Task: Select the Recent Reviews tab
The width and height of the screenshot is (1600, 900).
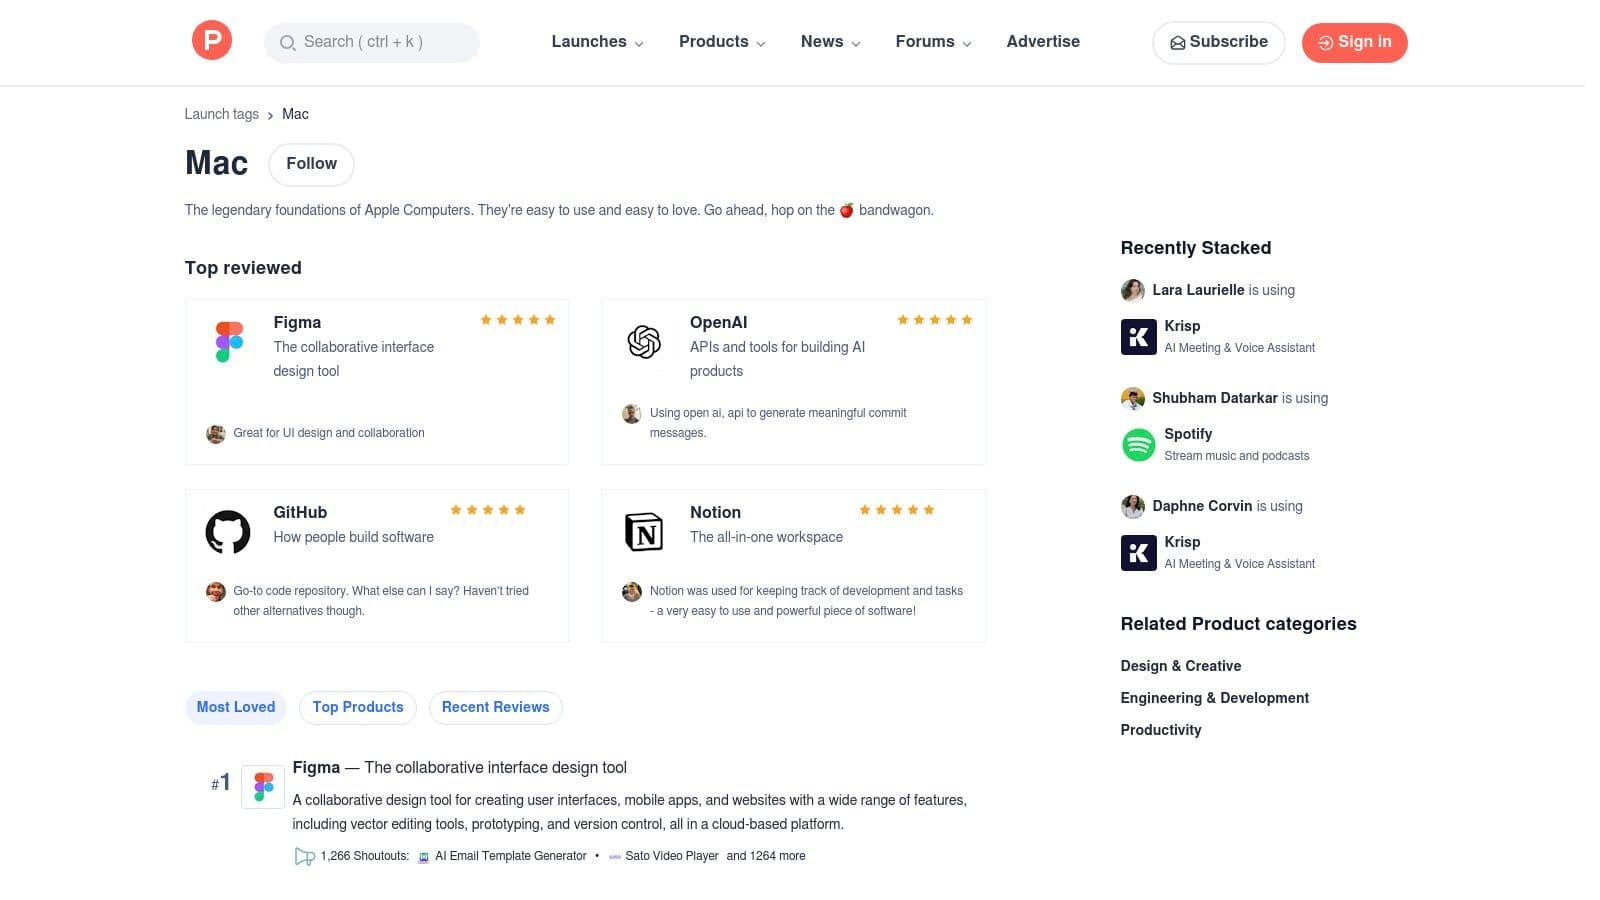Action: pos(495,707)
